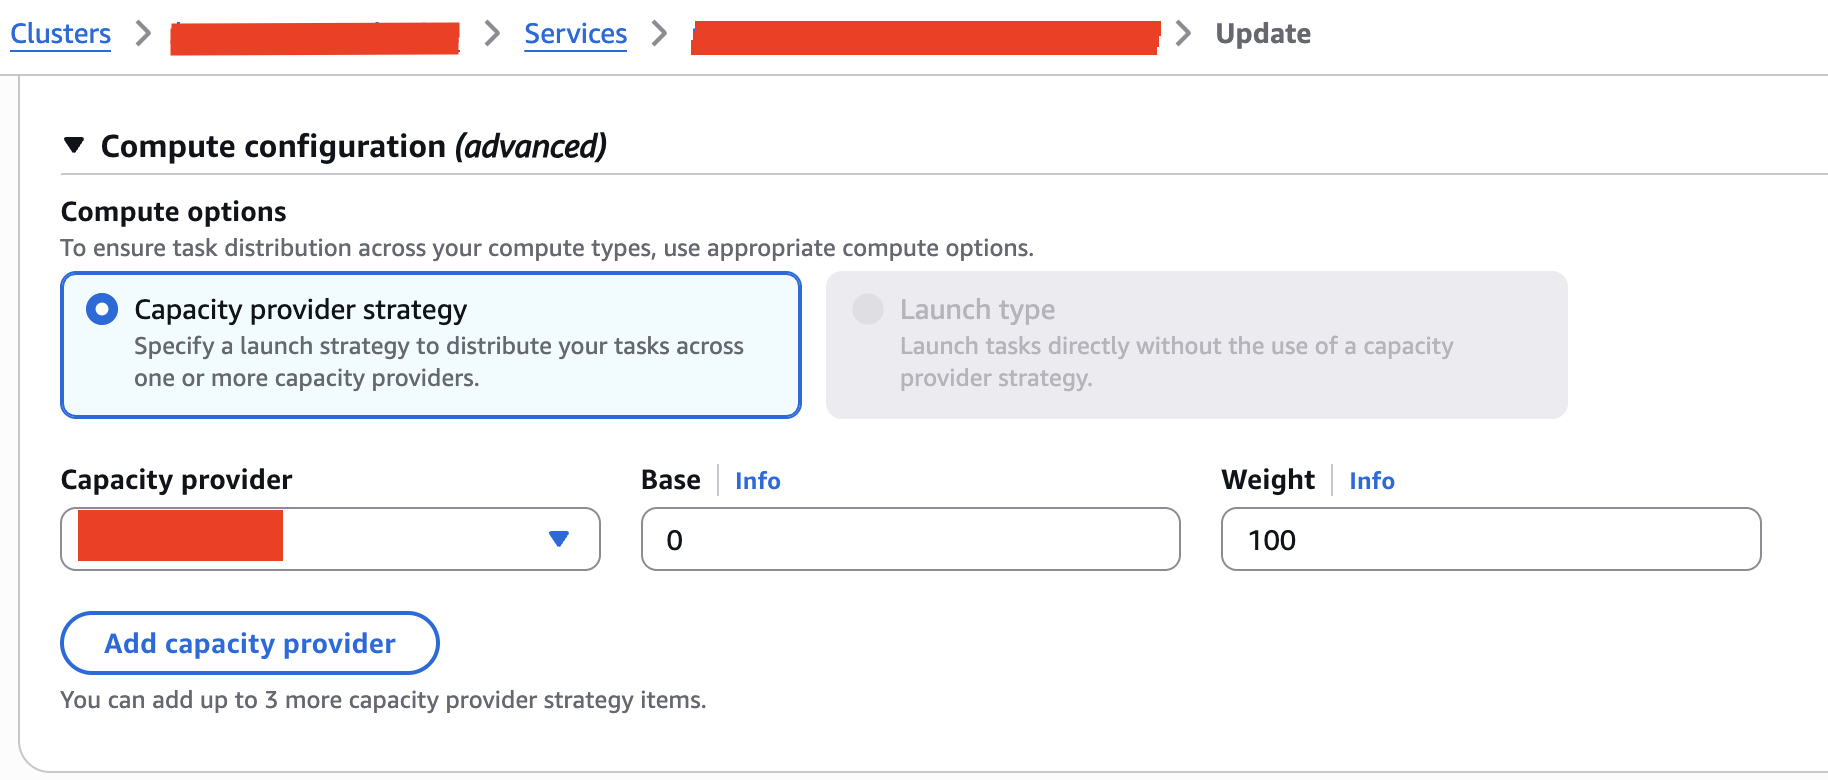The width and height of the screenshot is (1828, 780).
Task: Click the Compute configuration (advanced) heading
Action: click(353, 146)
